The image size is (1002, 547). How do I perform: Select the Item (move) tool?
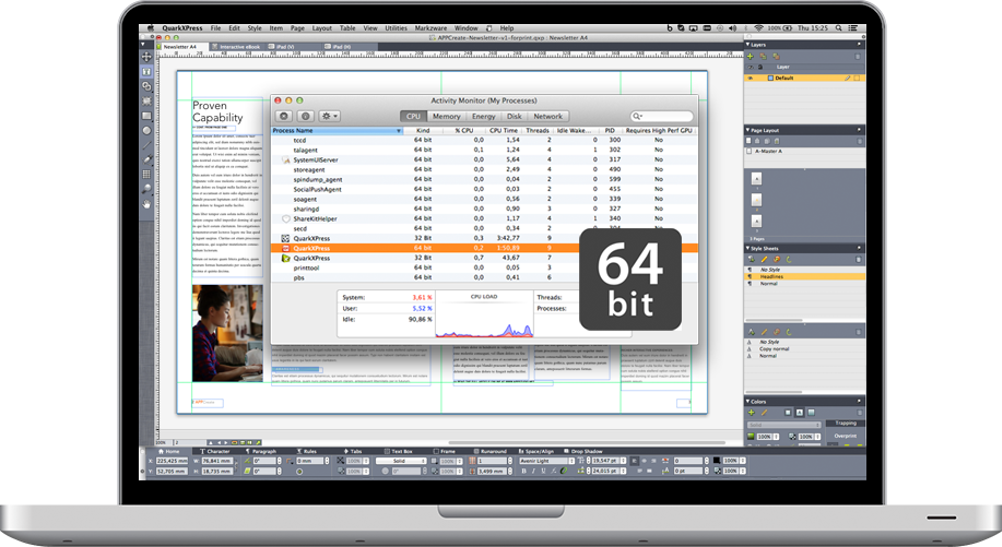click(x=146, y=57)
